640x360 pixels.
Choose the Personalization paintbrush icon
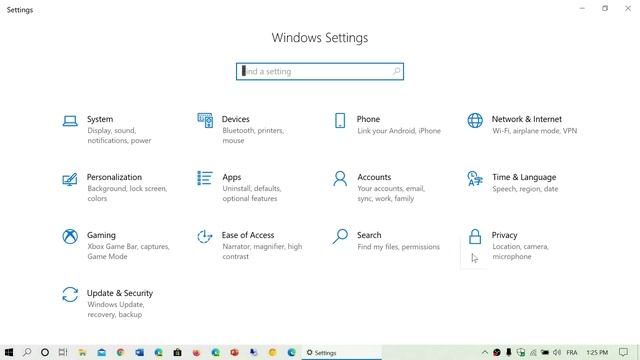70,179
